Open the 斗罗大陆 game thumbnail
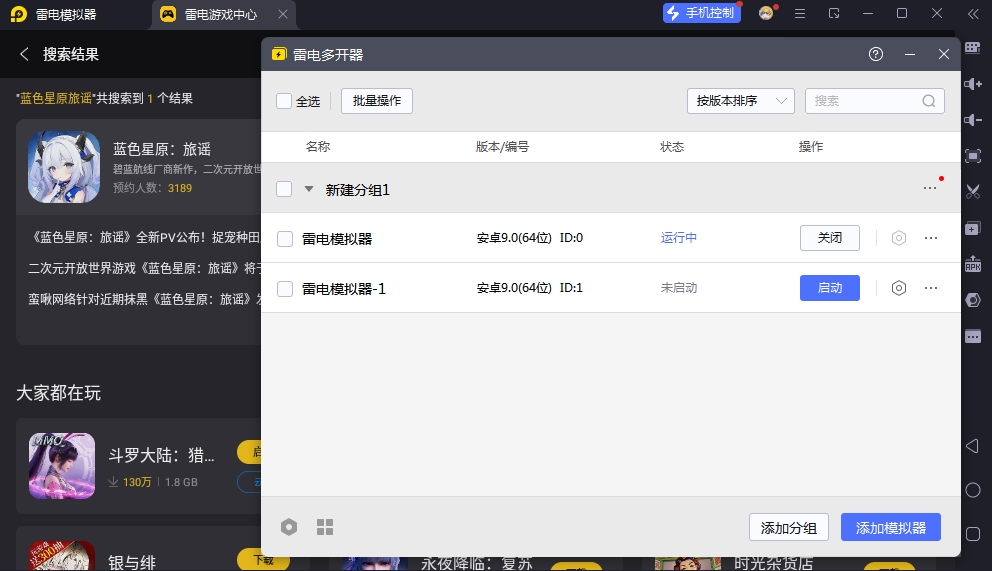992x571 pixels. 62,466
